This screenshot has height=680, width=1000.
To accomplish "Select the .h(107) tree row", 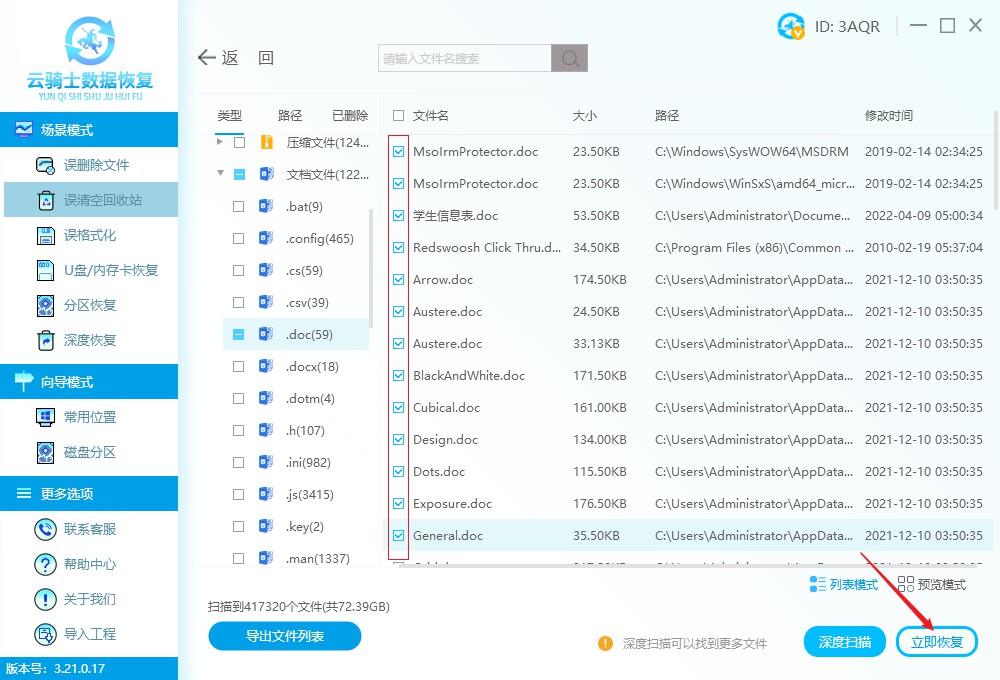I will (296, 431).
